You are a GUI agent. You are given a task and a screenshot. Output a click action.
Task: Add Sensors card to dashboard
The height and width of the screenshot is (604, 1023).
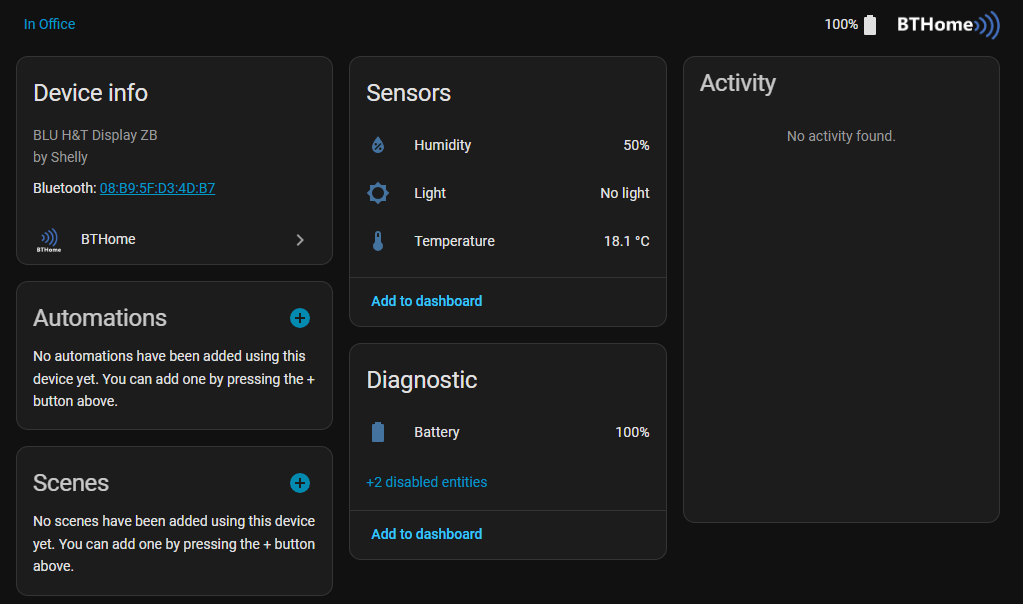pos(427,301)
